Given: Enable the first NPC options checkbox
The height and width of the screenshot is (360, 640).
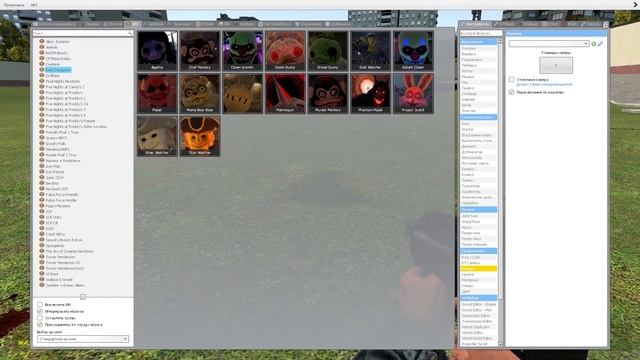Looking at the screenshot, I should [x=40, y=304].
